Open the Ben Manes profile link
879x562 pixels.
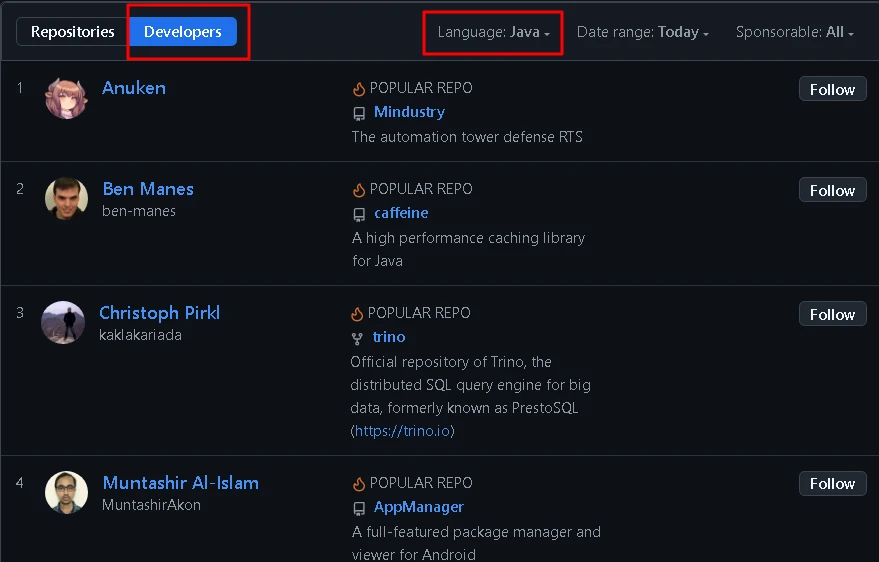[x=148, y=189]
